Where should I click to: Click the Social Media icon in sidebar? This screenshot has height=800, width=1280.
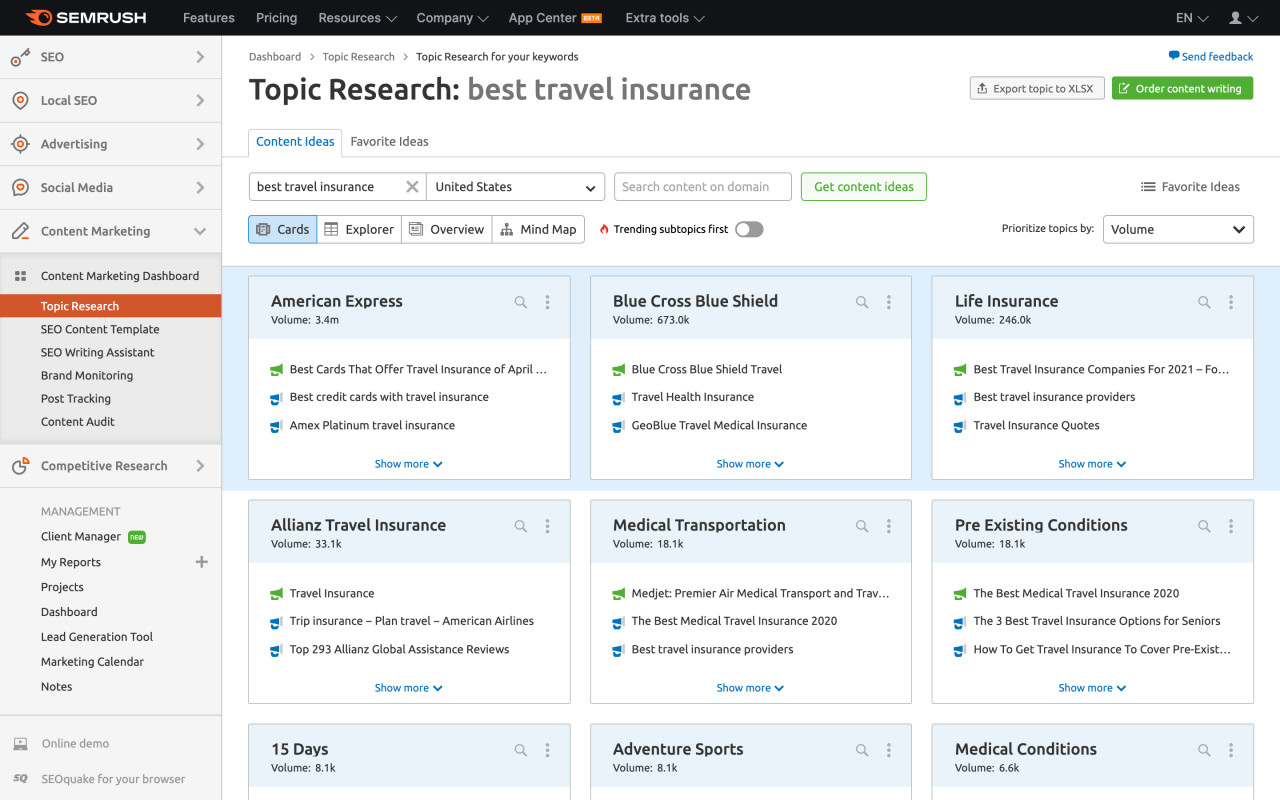20,188
